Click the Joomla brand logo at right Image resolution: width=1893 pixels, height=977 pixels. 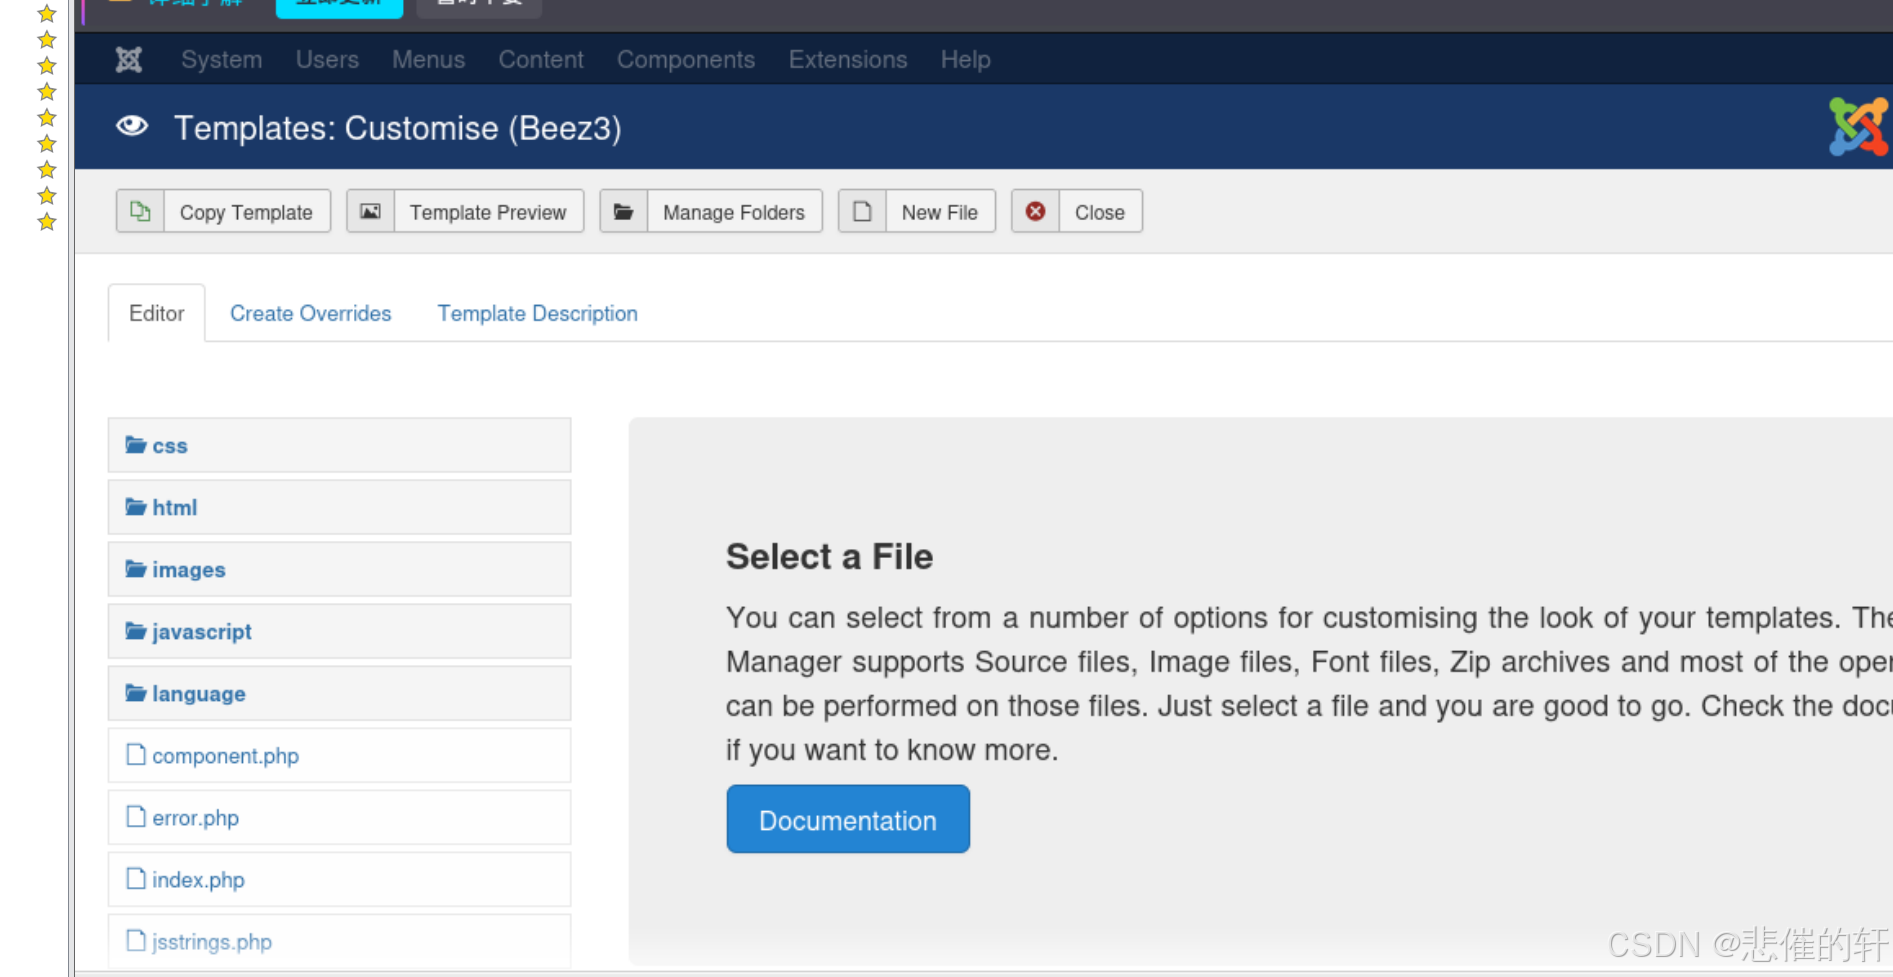pos(1859,126)
